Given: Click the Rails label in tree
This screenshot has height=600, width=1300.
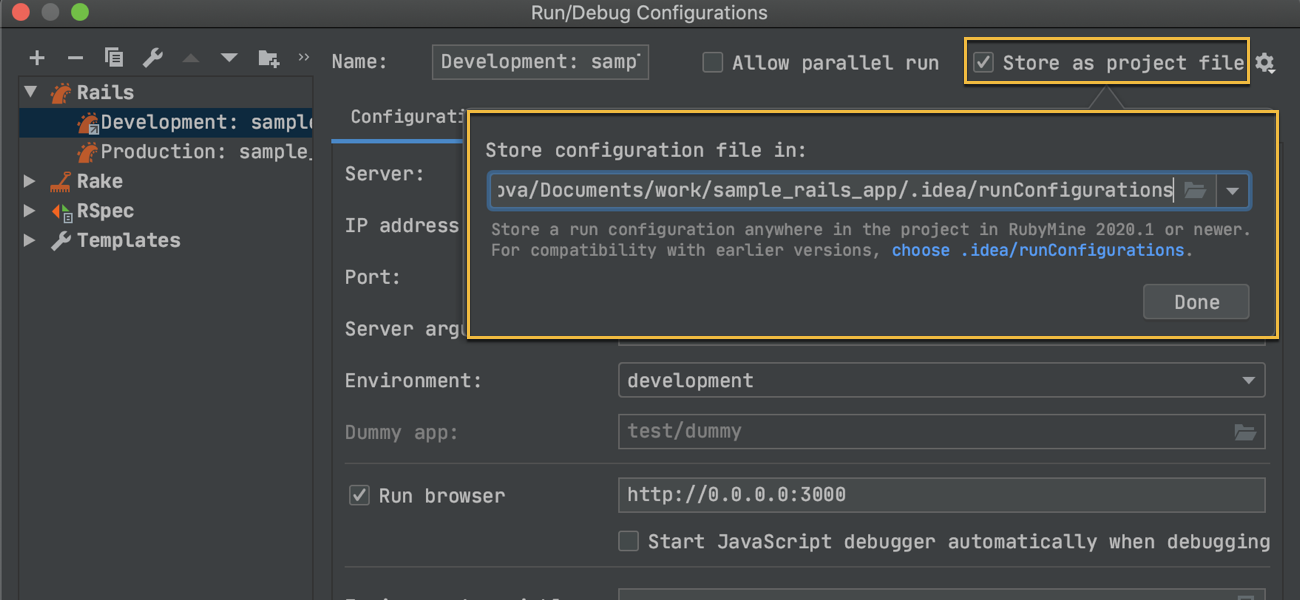Looking at the screenshot, I should (x=105, y=93).
